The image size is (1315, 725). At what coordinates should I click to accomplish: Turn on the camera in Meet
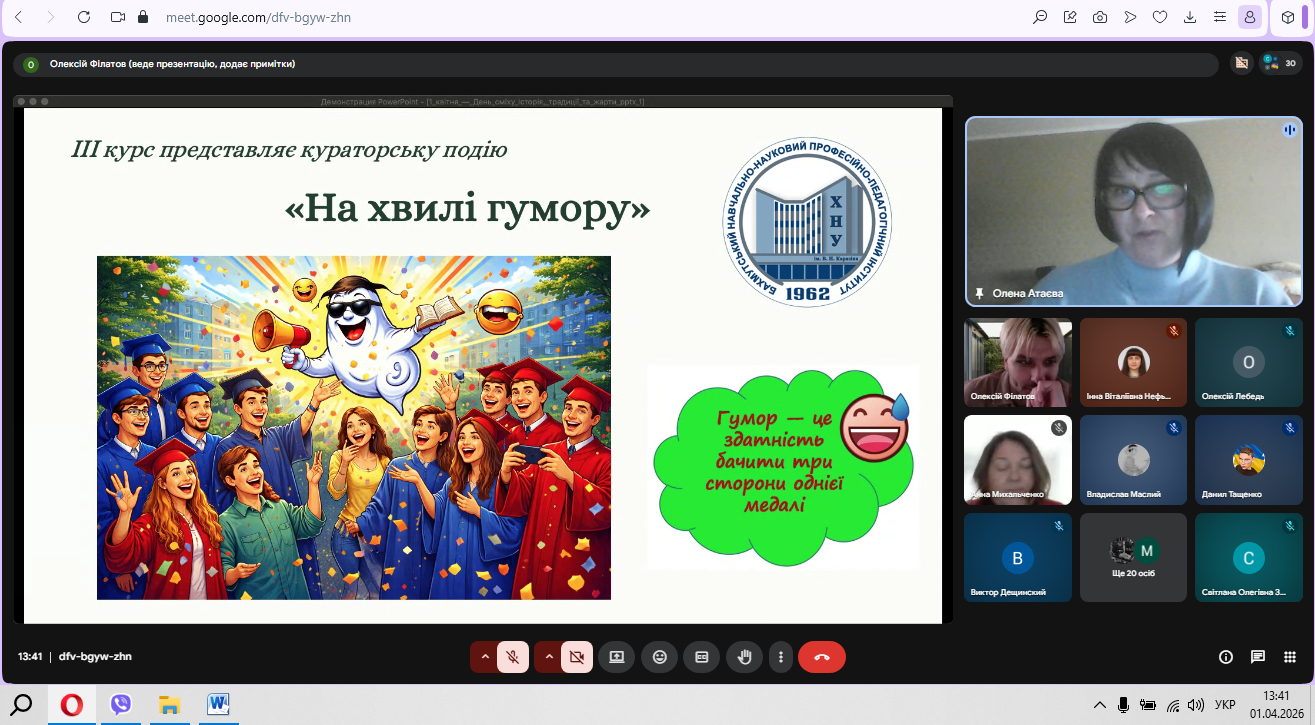pos(576,657)
